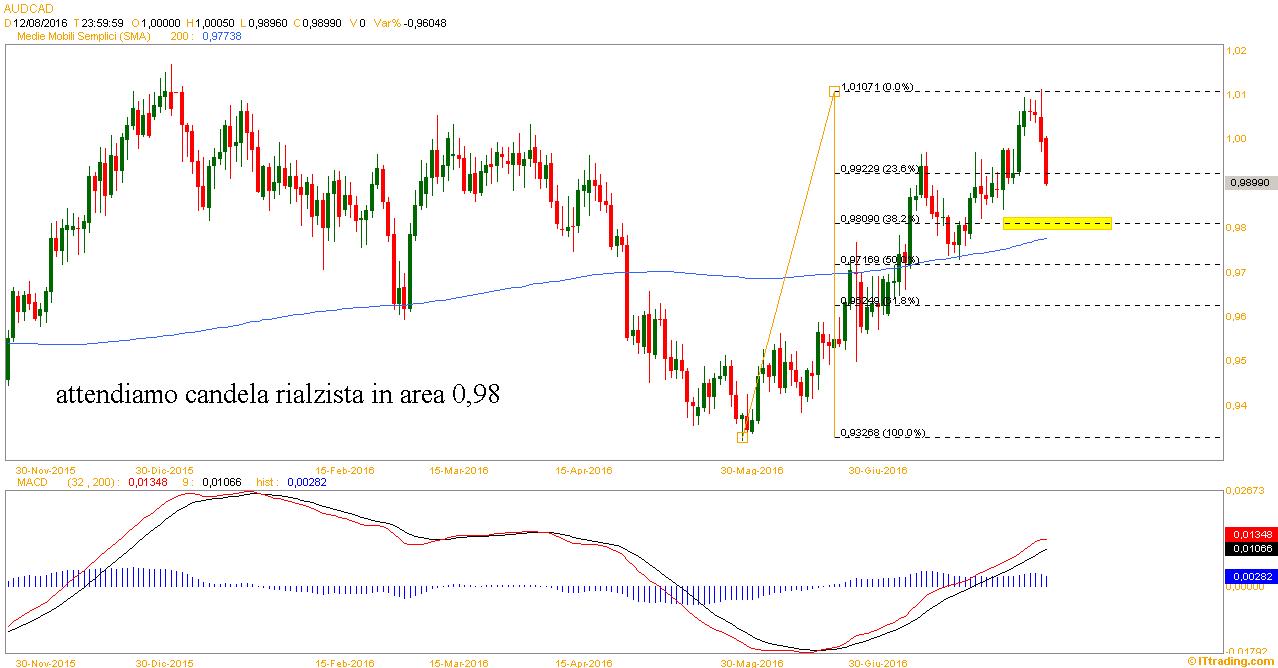Click the black signal value box 0,01066

(x=1250, y=548)
